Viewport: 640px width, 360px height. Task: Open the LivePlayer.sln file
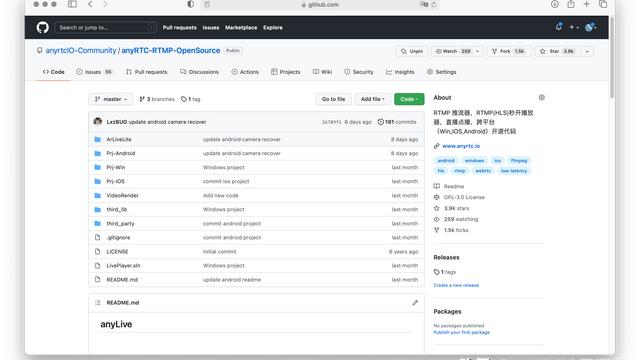coord(123,266)
